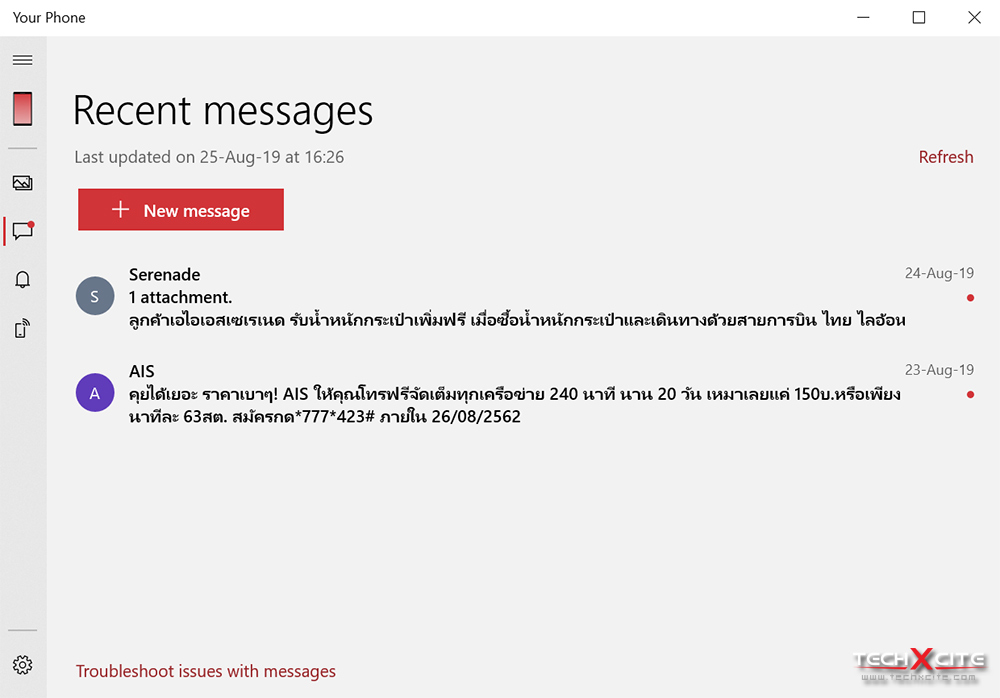
Task: Refresh the recent messages list
Action: 946,157
